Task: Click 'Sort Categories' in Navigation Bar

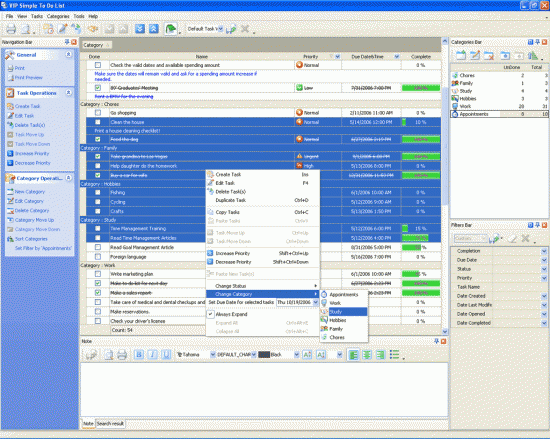Action: tap(31, 239)
